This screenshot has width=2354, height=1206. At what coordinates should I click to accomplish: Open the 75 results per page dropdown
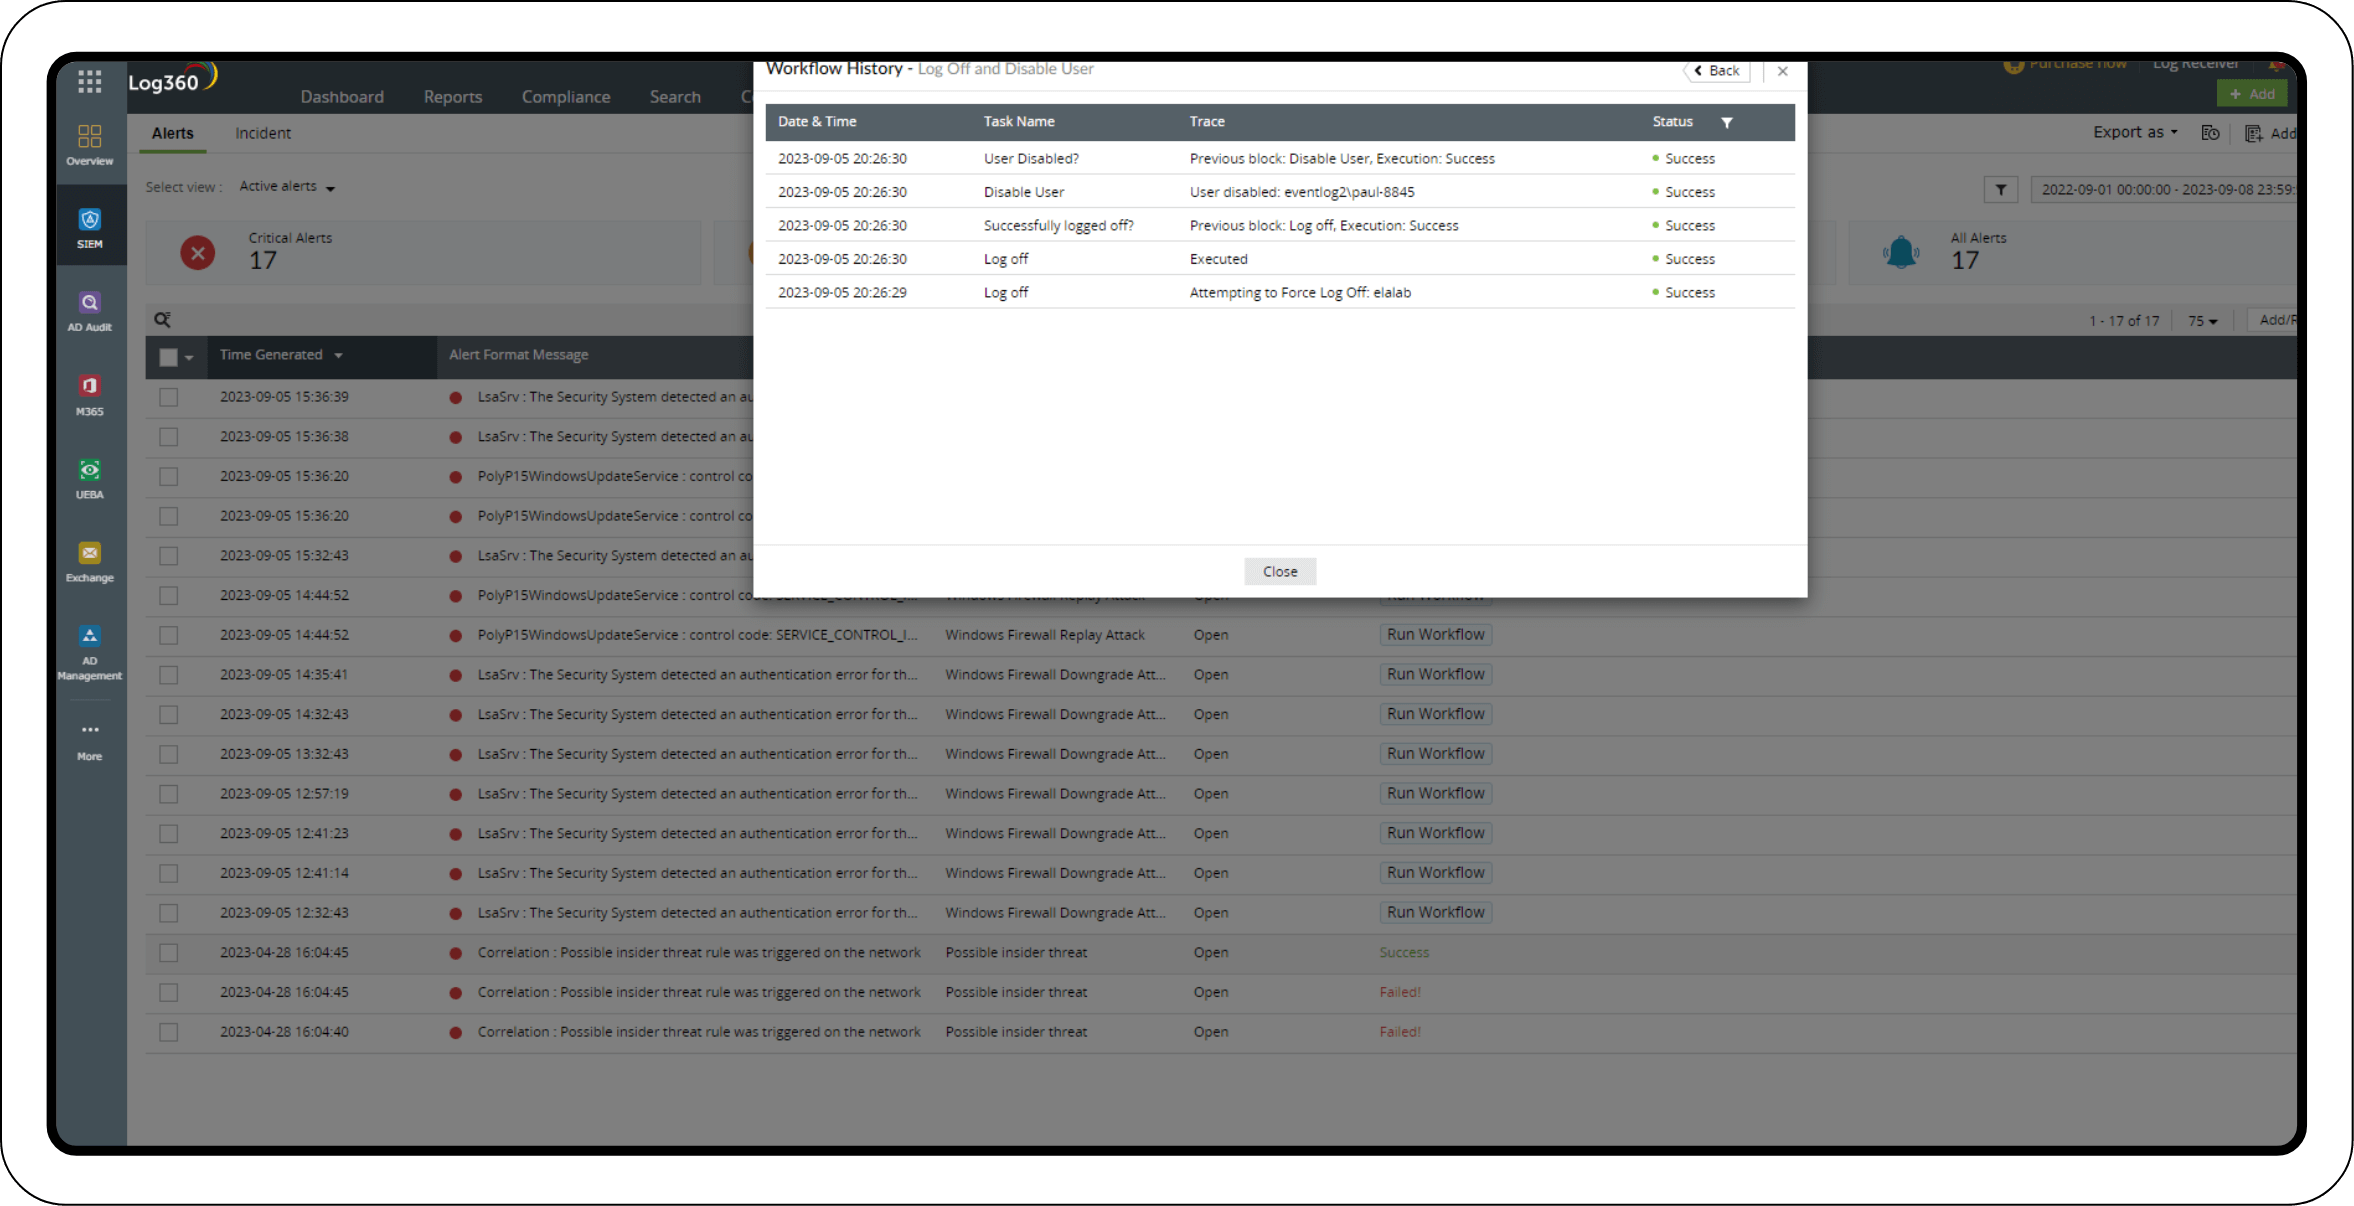(2202, 320)
